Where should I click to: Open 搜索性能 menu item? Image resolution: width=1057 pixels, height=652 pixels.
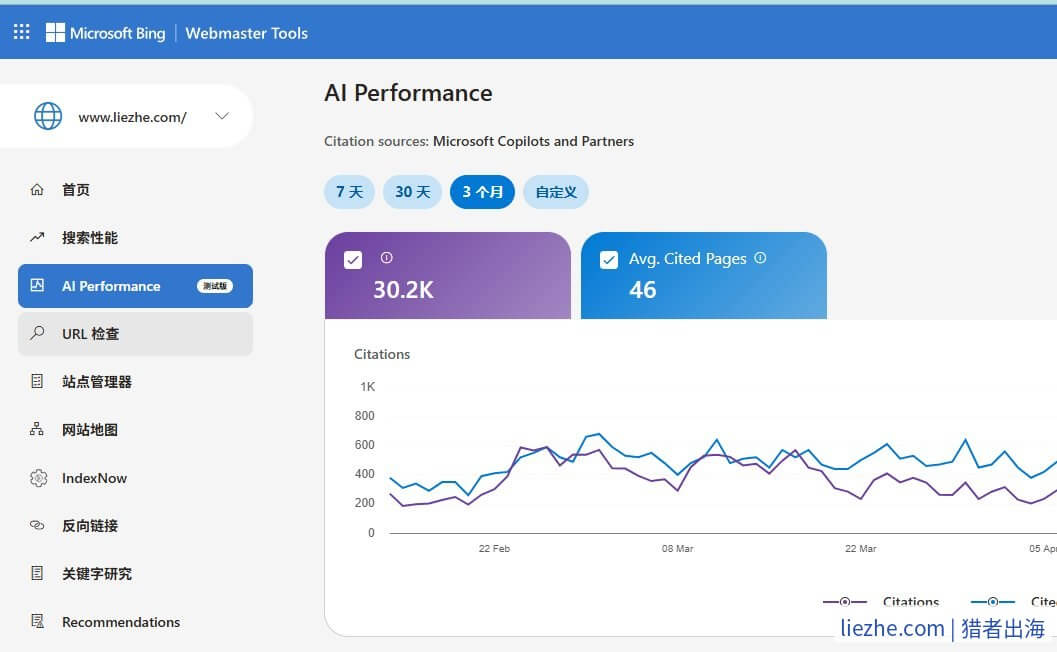(135, 237)
